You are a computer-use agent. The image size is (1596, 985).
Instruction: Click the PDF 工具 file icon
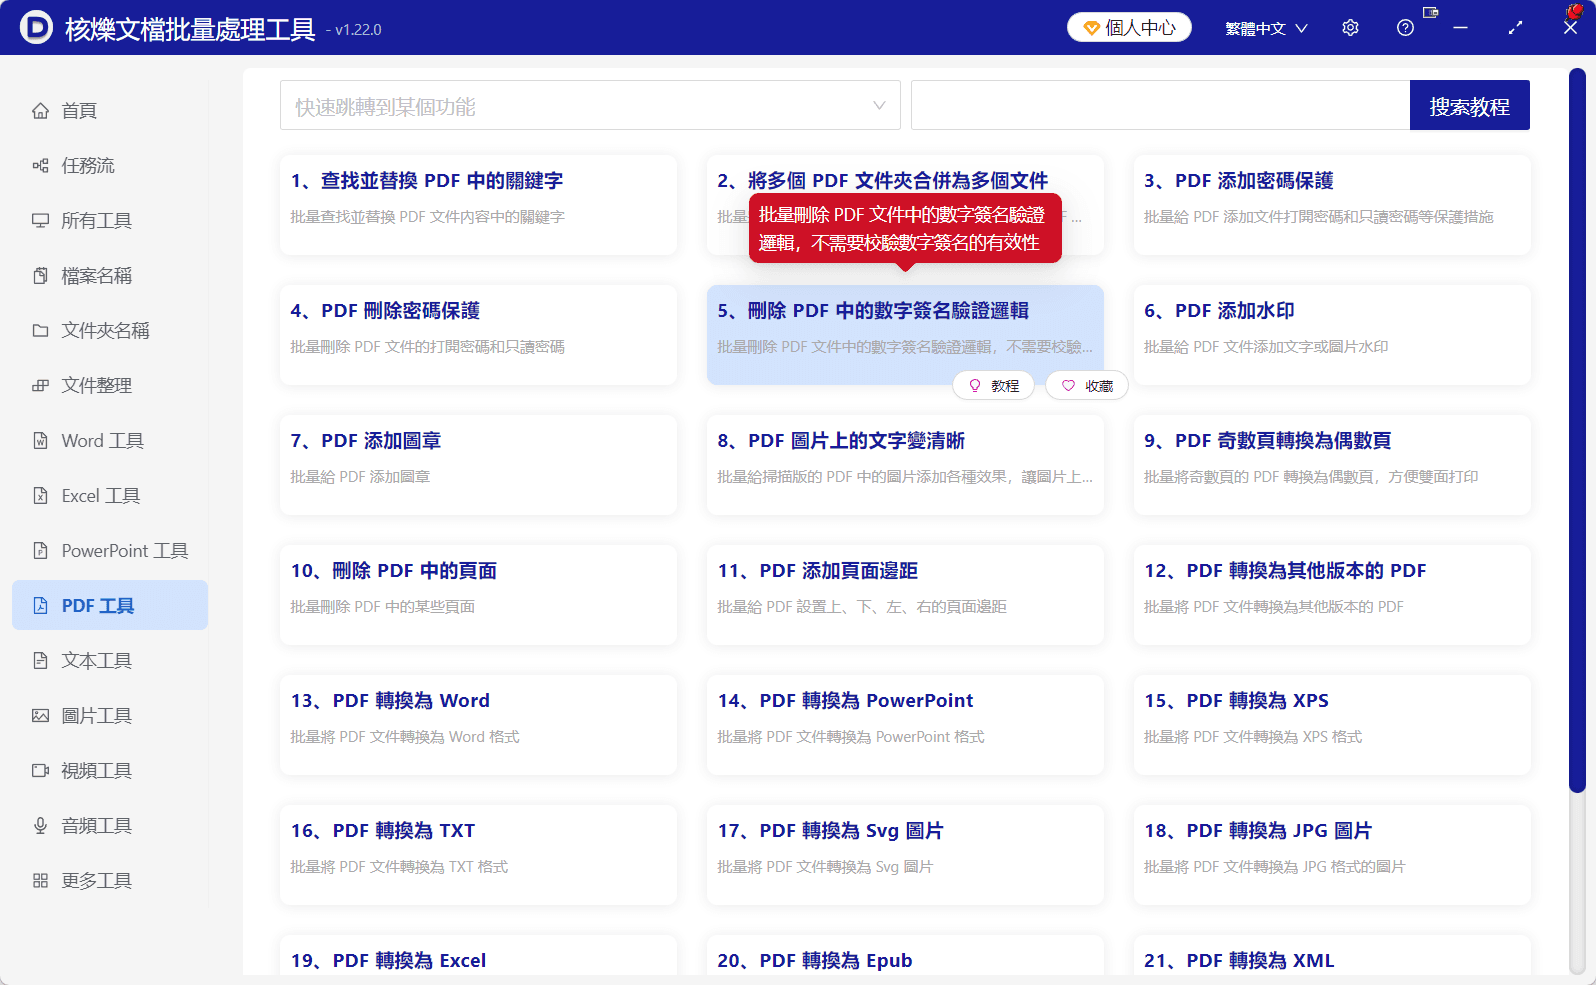(40, 606)
